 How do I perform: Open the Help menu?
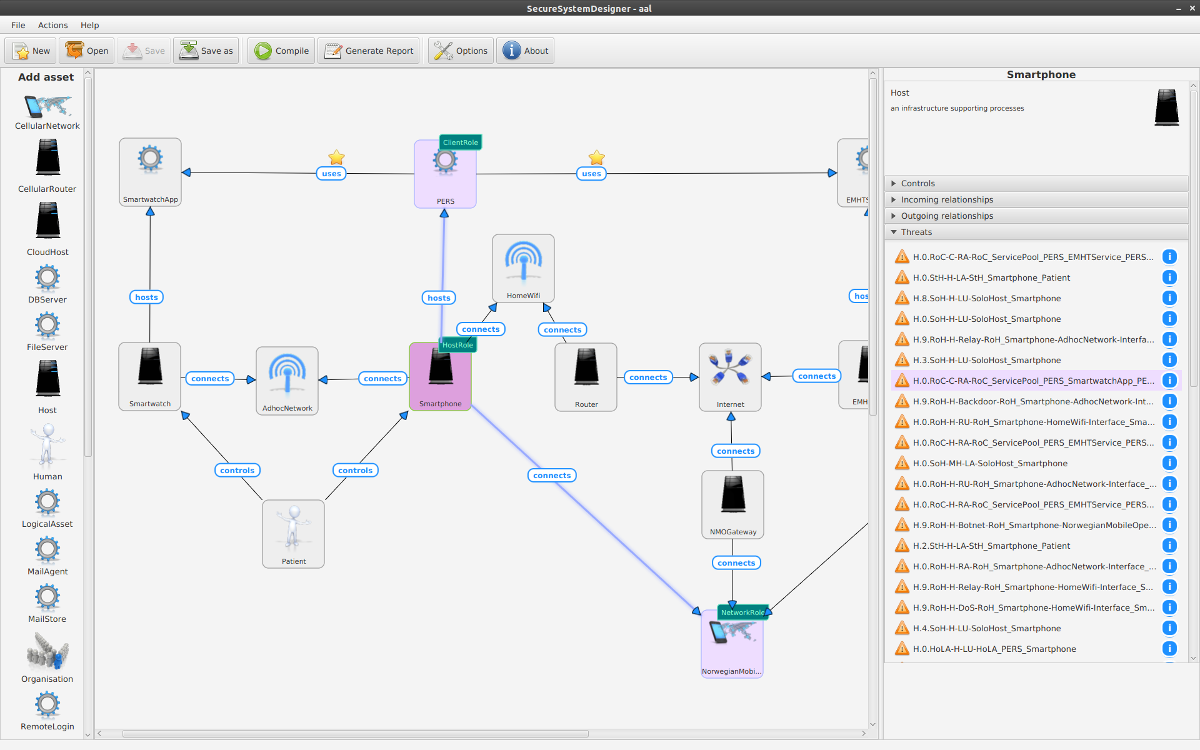90,25
